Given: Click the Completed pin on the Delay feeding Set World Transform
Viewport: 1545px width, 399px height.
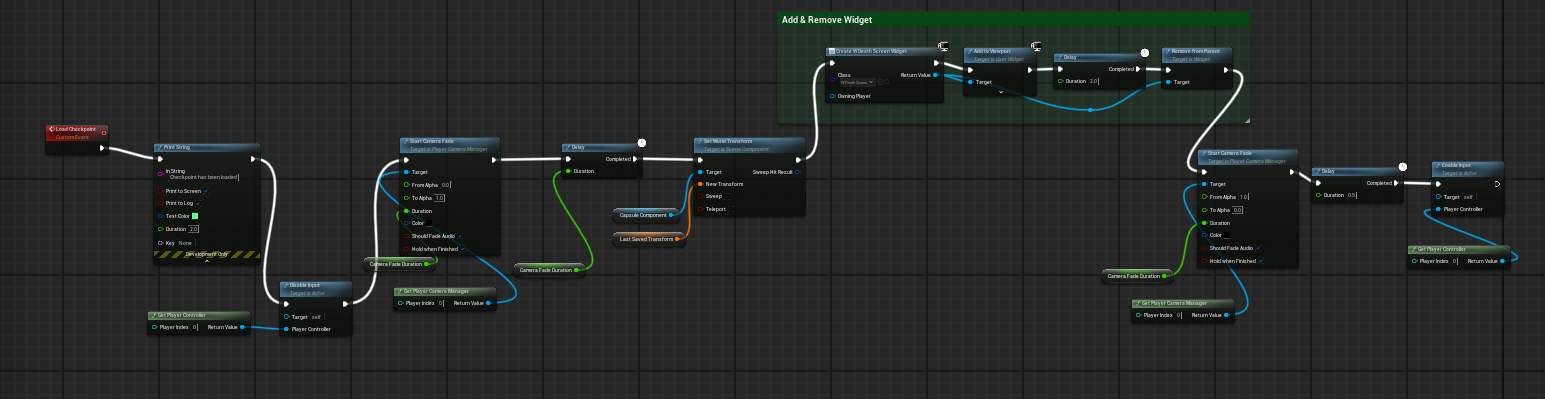Looking at the screenshot, I should [x=636, y=158].
